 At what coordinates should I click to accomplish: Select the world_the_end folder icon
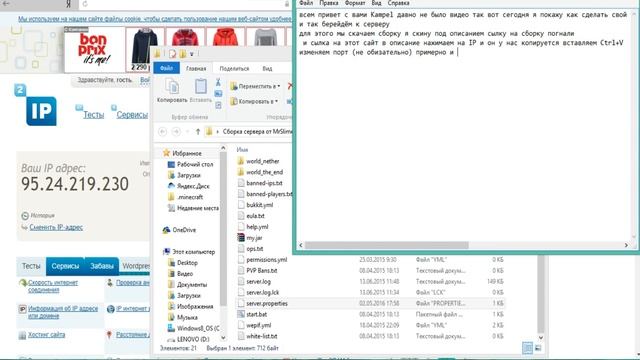click(241, 172)
